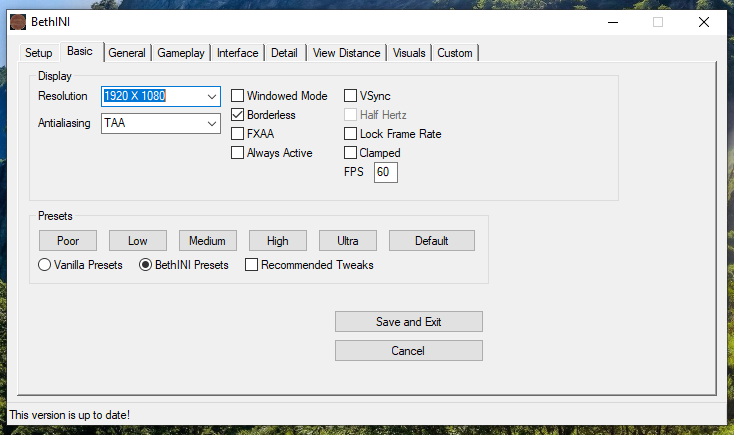Image resolution: width=734 pixels, height=435 pixels.
Task: Enable the Windowed Mode checkbox
Action: click(x=238, y=96)
